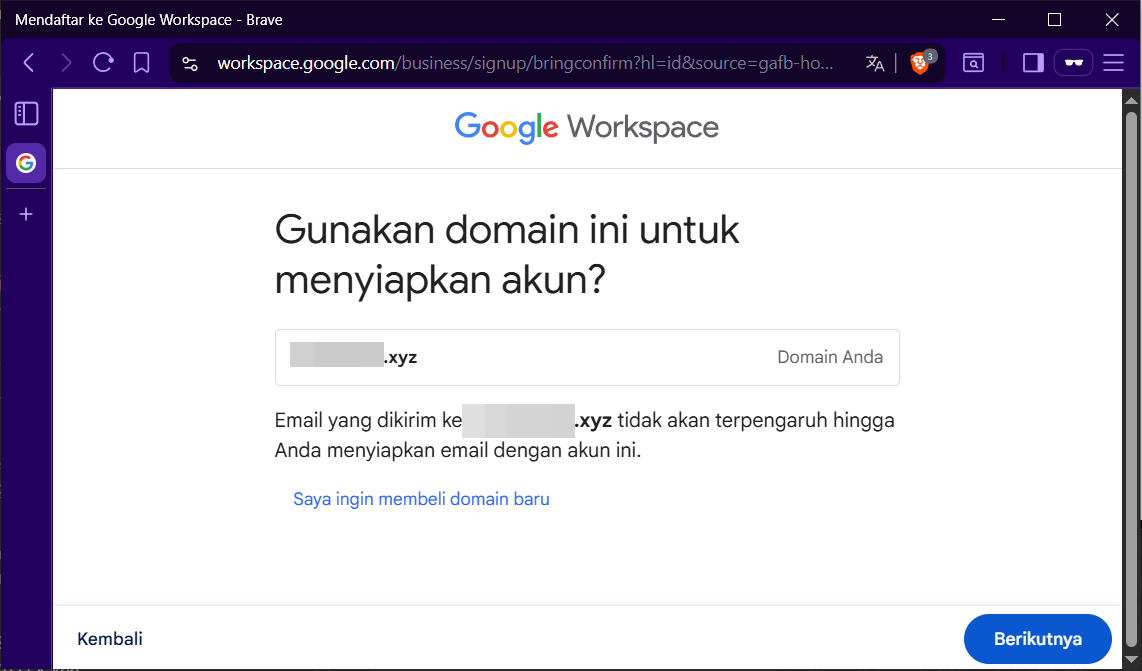Click the page vertical scrollbar
The height and width of the screenshot is (671, 1142).
coord(1131,379)
